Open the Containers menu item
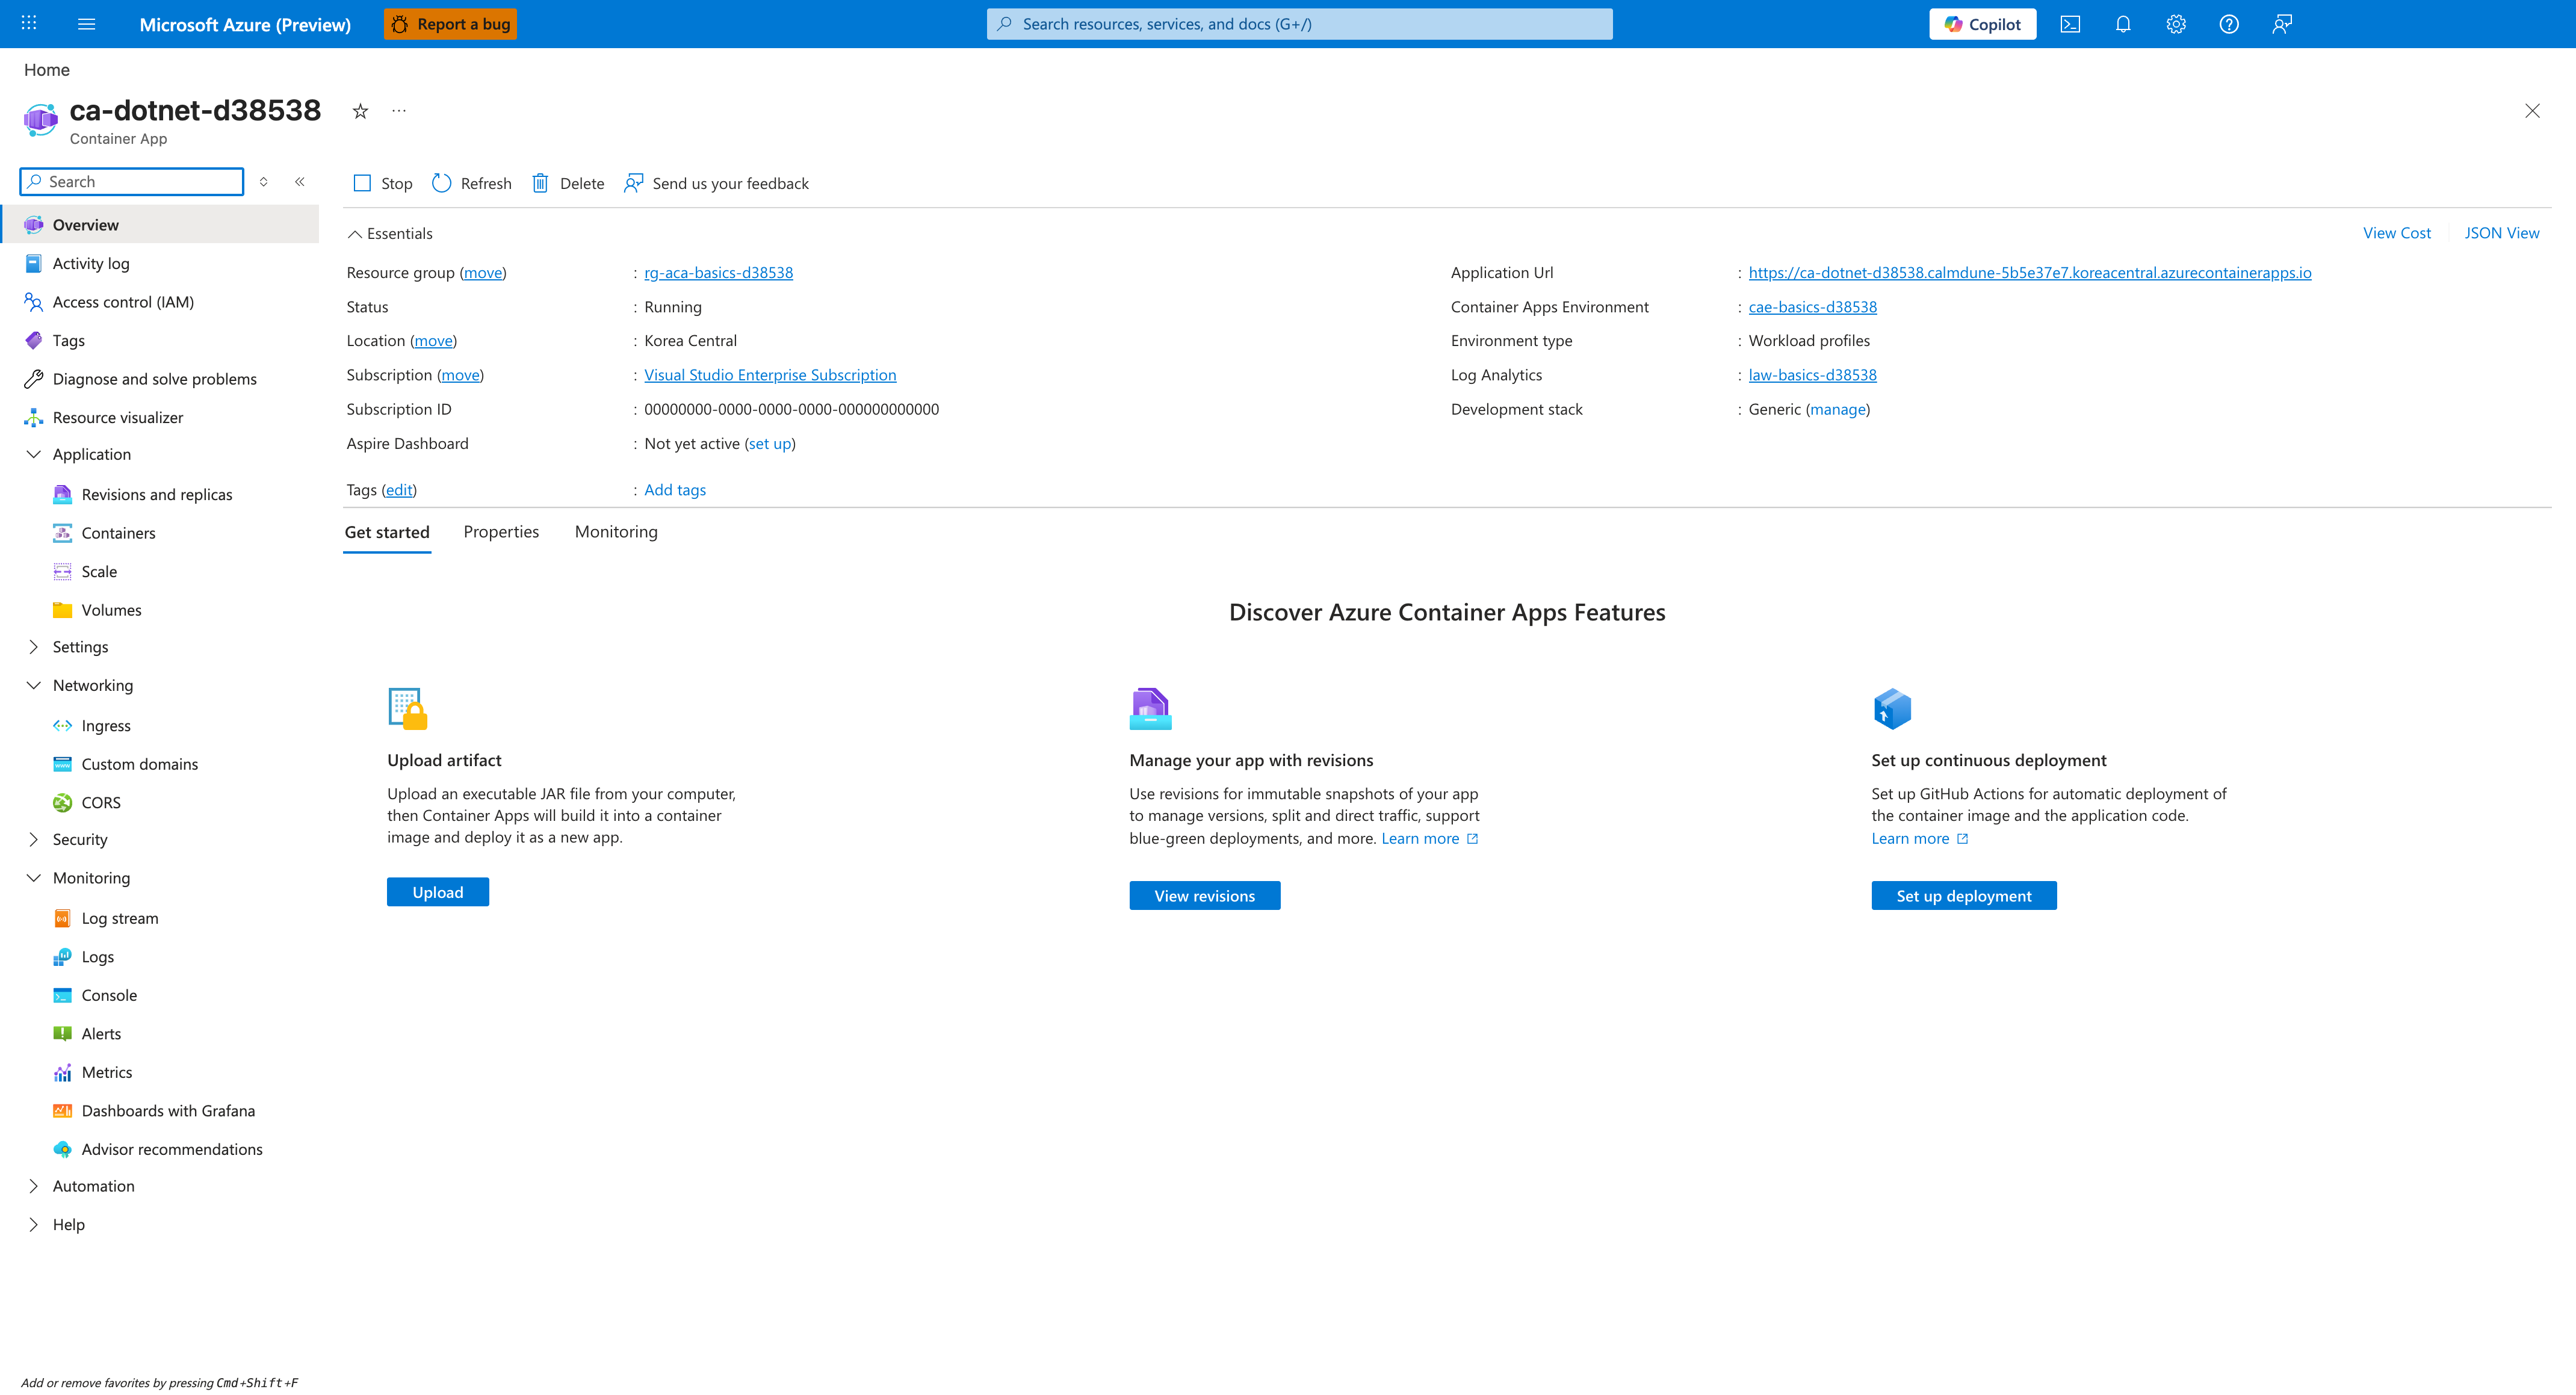Screen dimensions: 2576x1395 click(119, 533)
